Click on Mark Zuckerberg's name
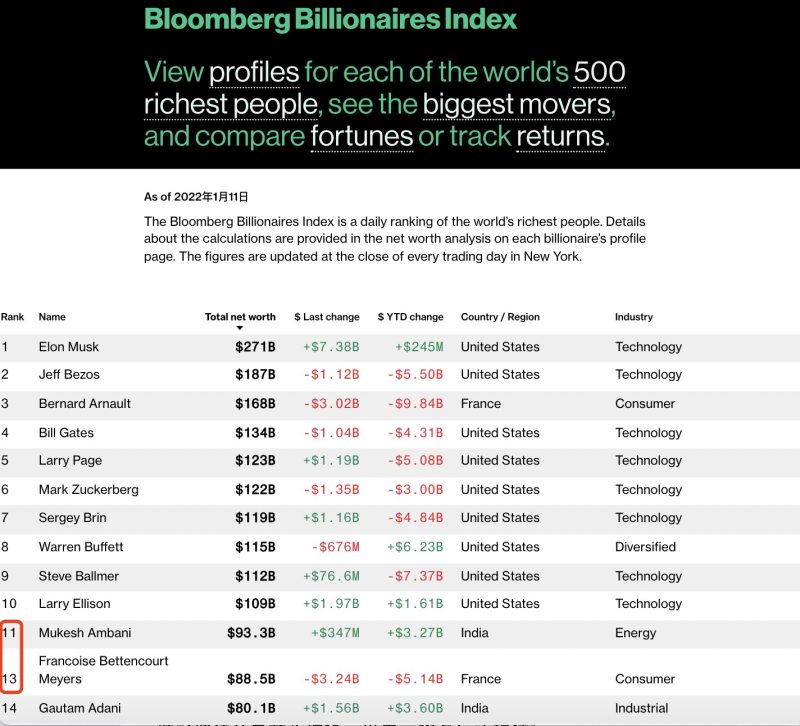The height and width of the screenshot is (726, 800). [88, 490]
